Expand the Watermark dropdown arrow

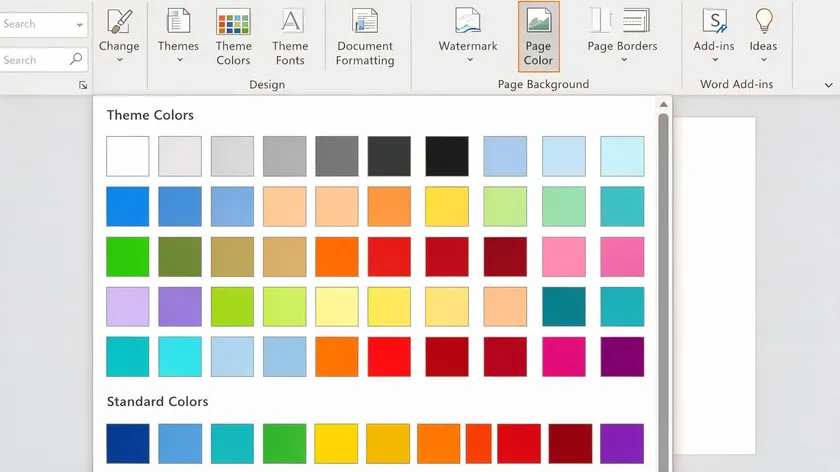(x=470, y=60)
